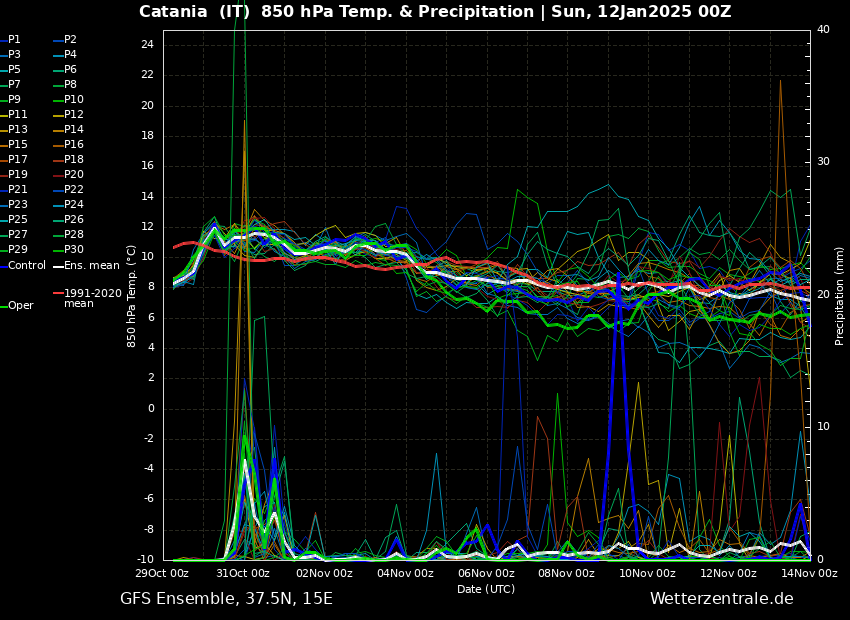Click the Precipitation (mm) axis label

(840, 295)
